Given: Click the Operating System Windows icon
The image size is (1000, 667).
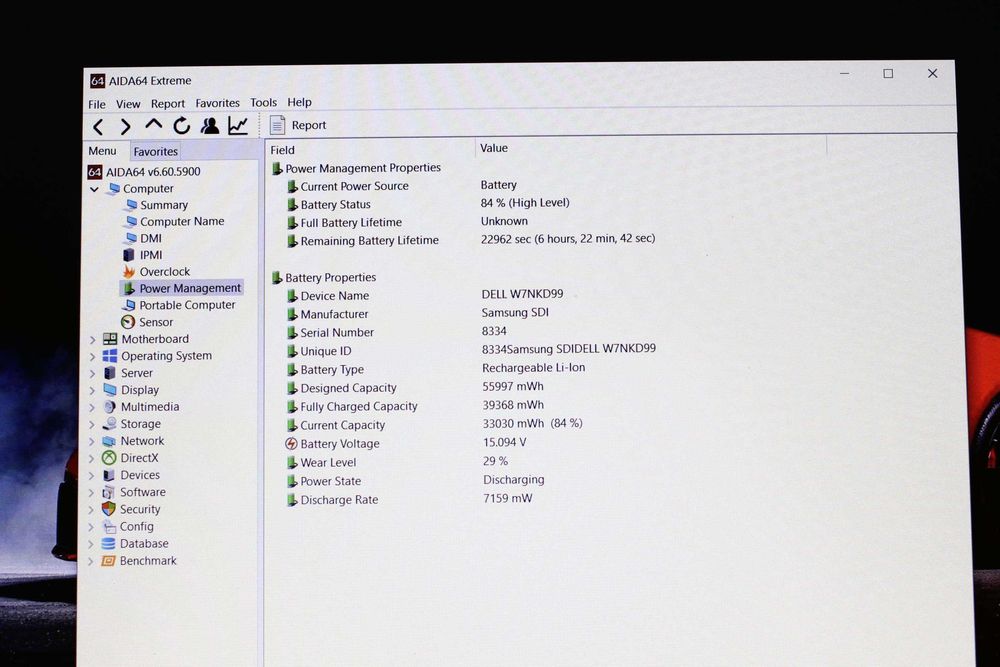Looking at the screenshot, I should [x=110, y=356].
